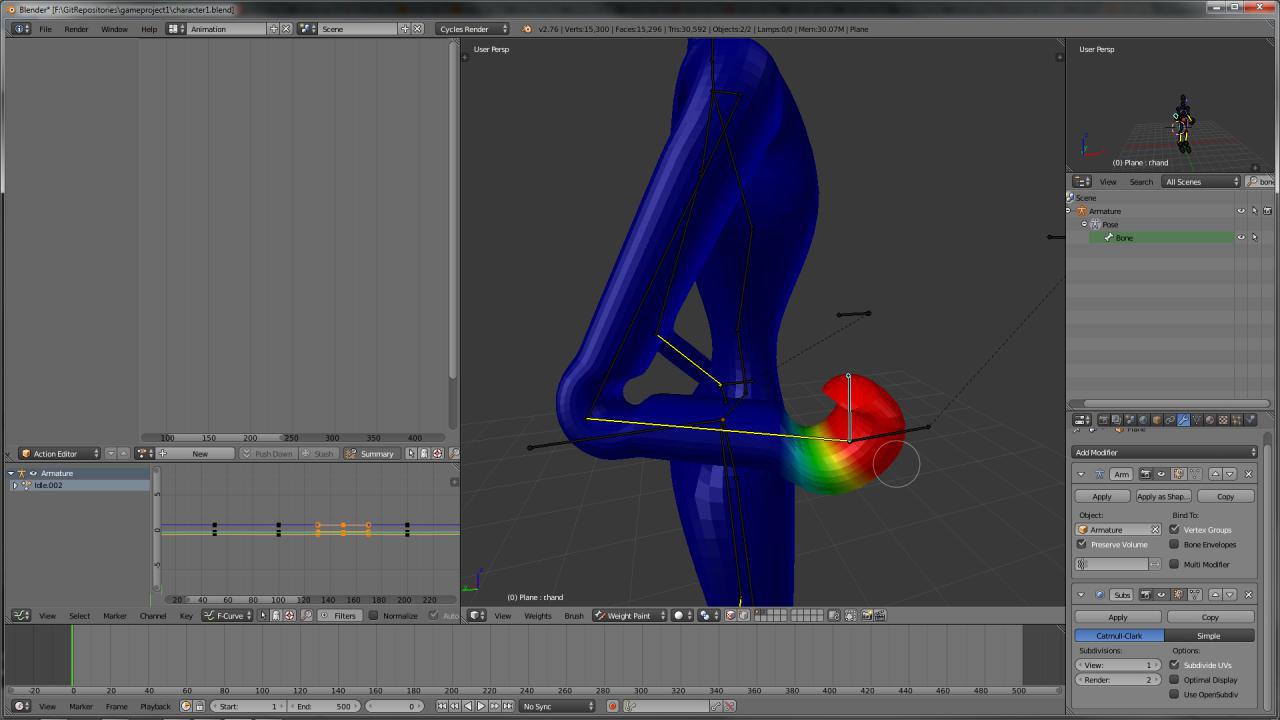Adjust the Render subdivisions field
The image size is (1280, 720).
point(1118,680)
